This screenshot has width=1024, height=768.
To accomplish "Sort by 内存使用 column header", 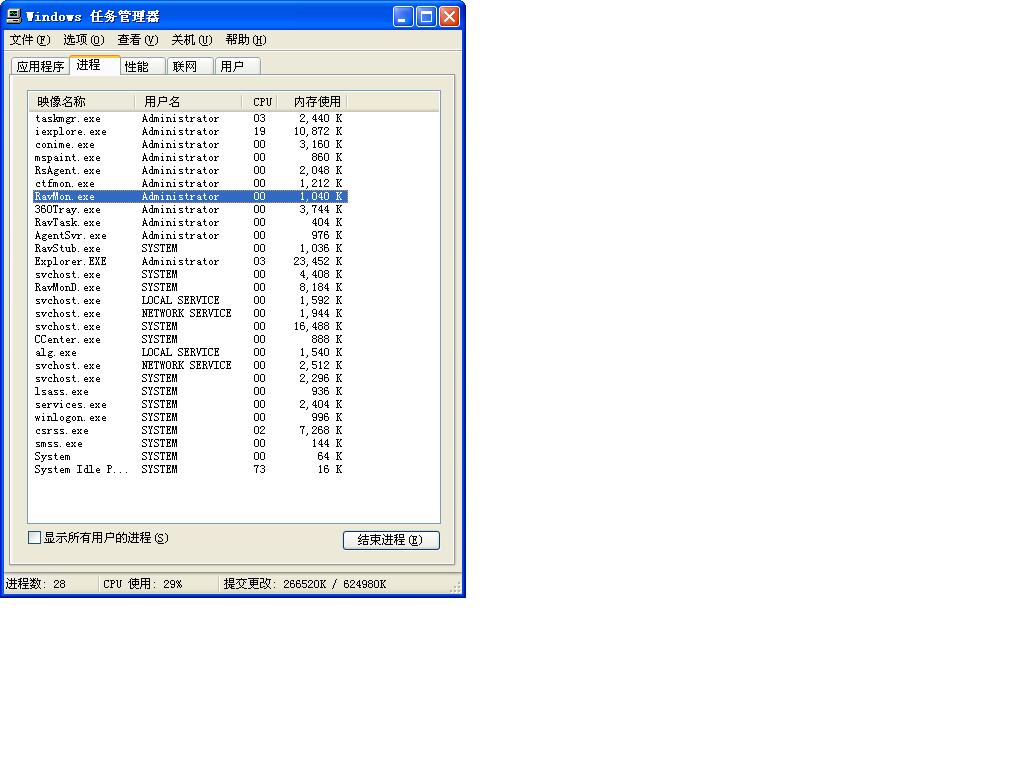I will [x=312, y=102].
